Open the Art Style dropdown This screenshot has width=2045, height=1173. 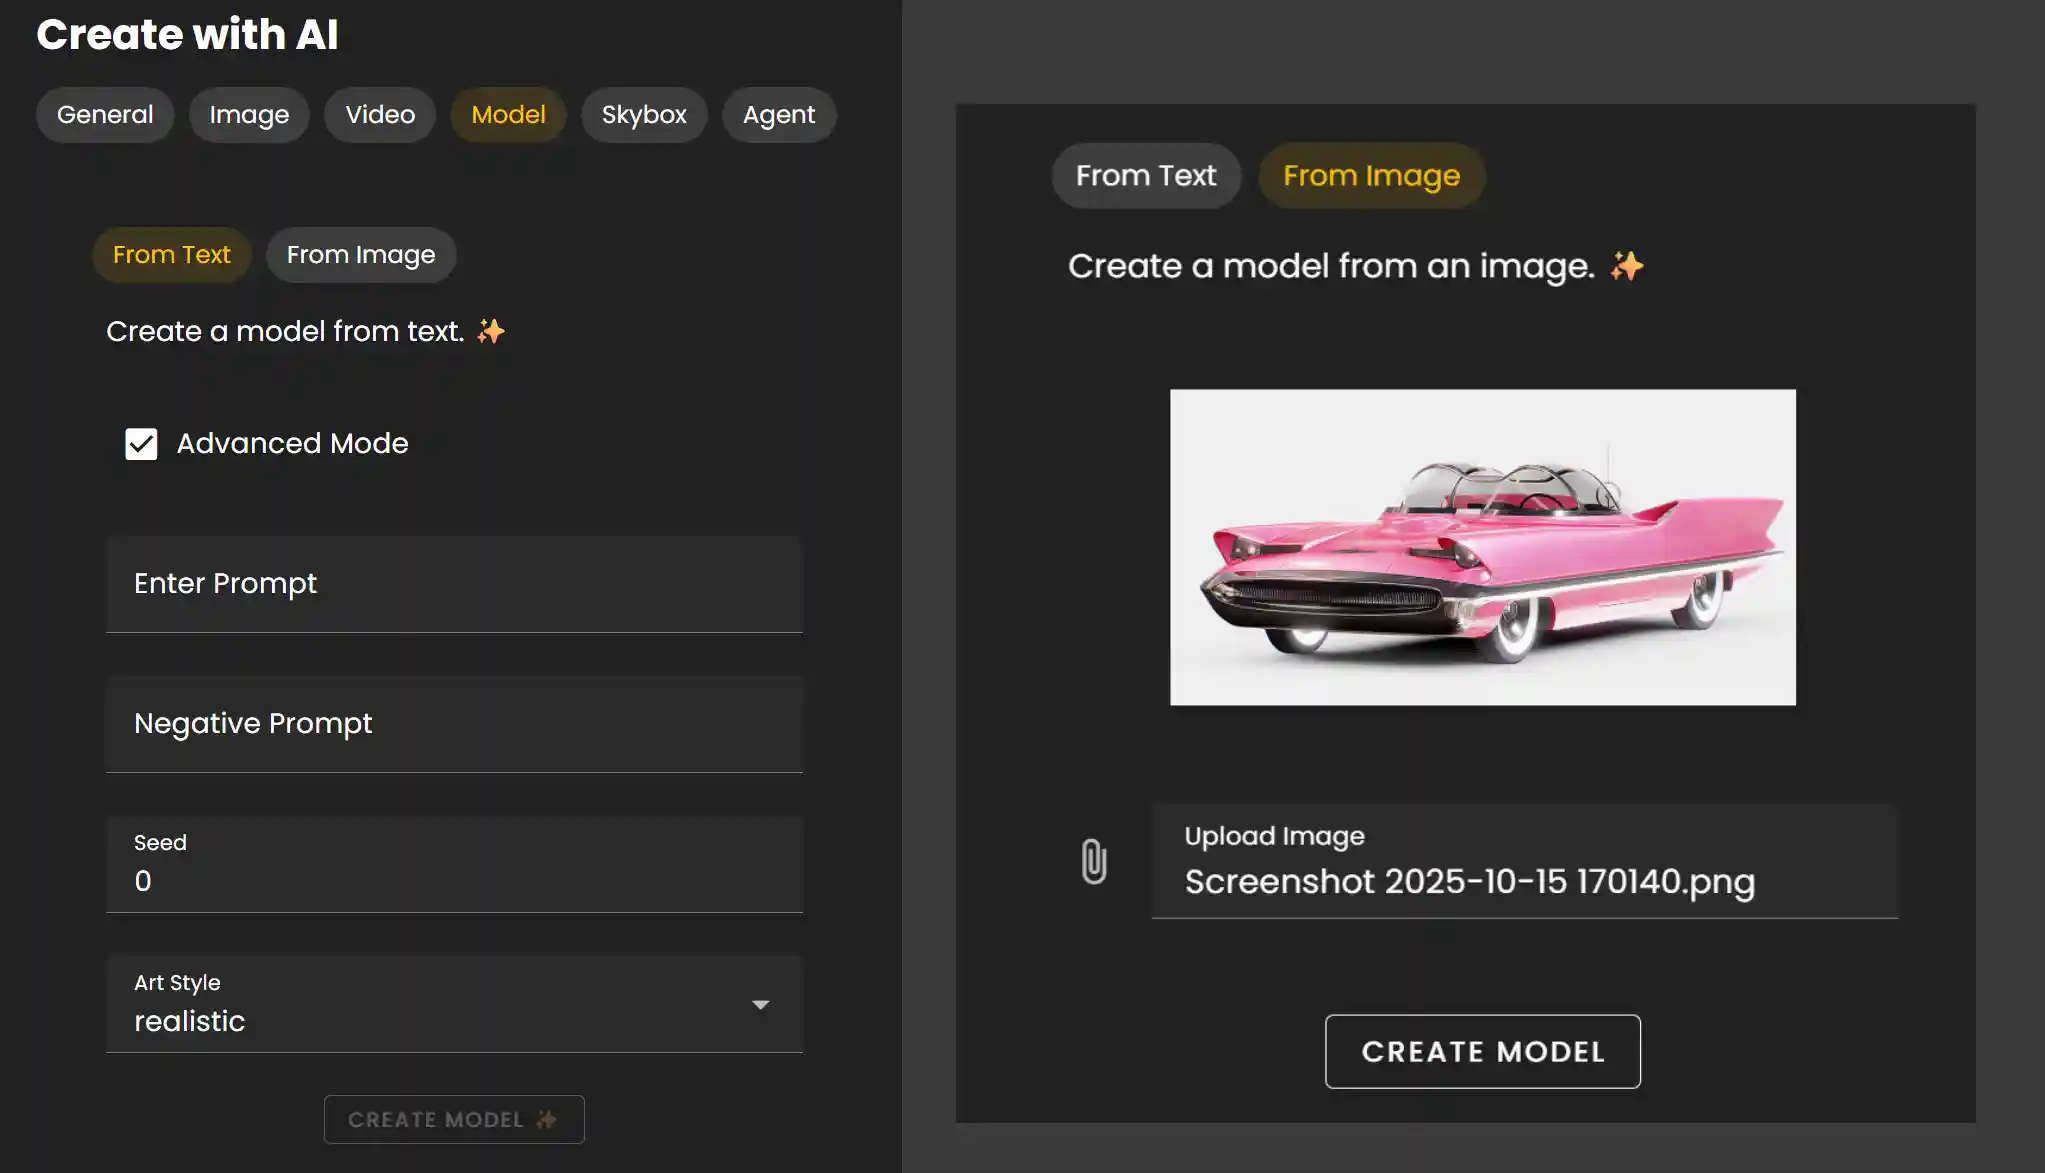click(x=760, y=1004)
